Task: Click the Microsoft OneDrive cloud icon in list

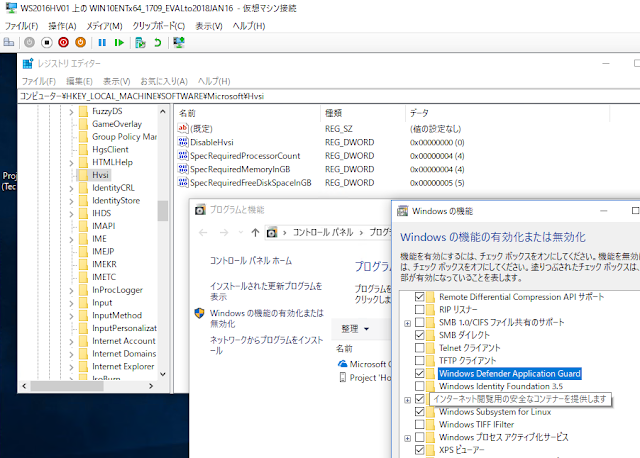Action: pyautogui.click(x=342, y=364)
